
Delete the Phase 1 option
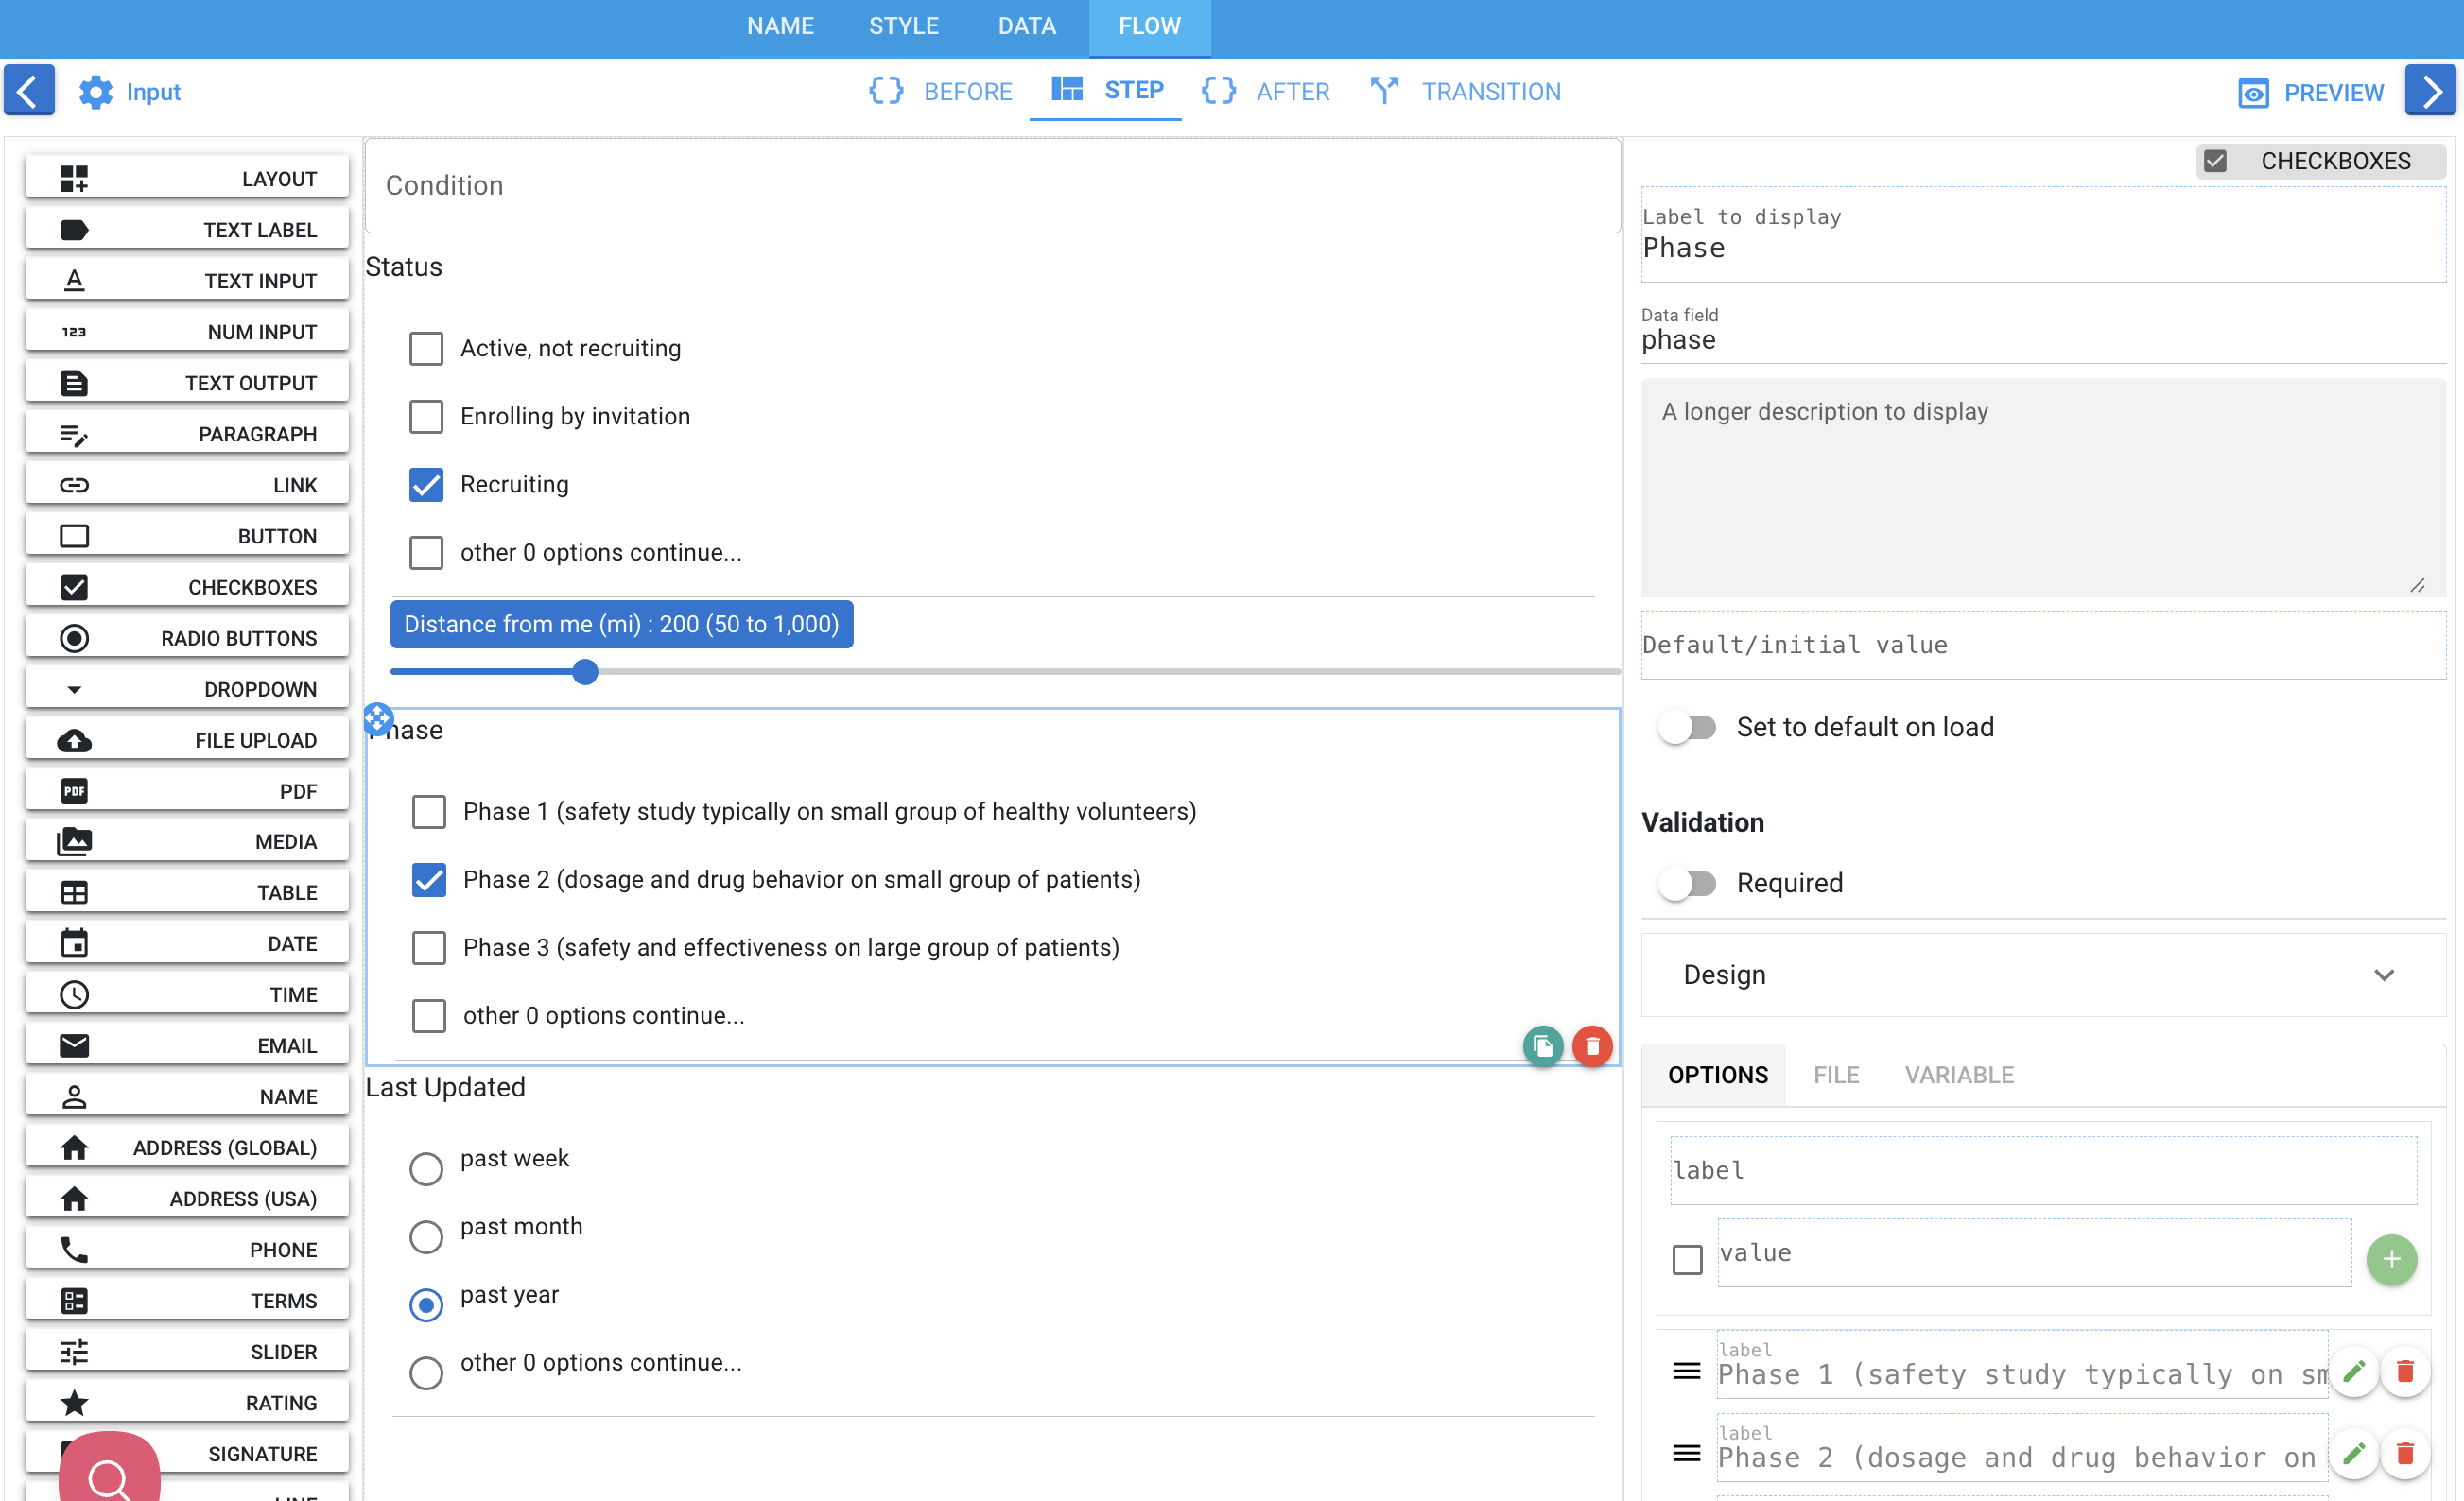pos(2405,1371)
